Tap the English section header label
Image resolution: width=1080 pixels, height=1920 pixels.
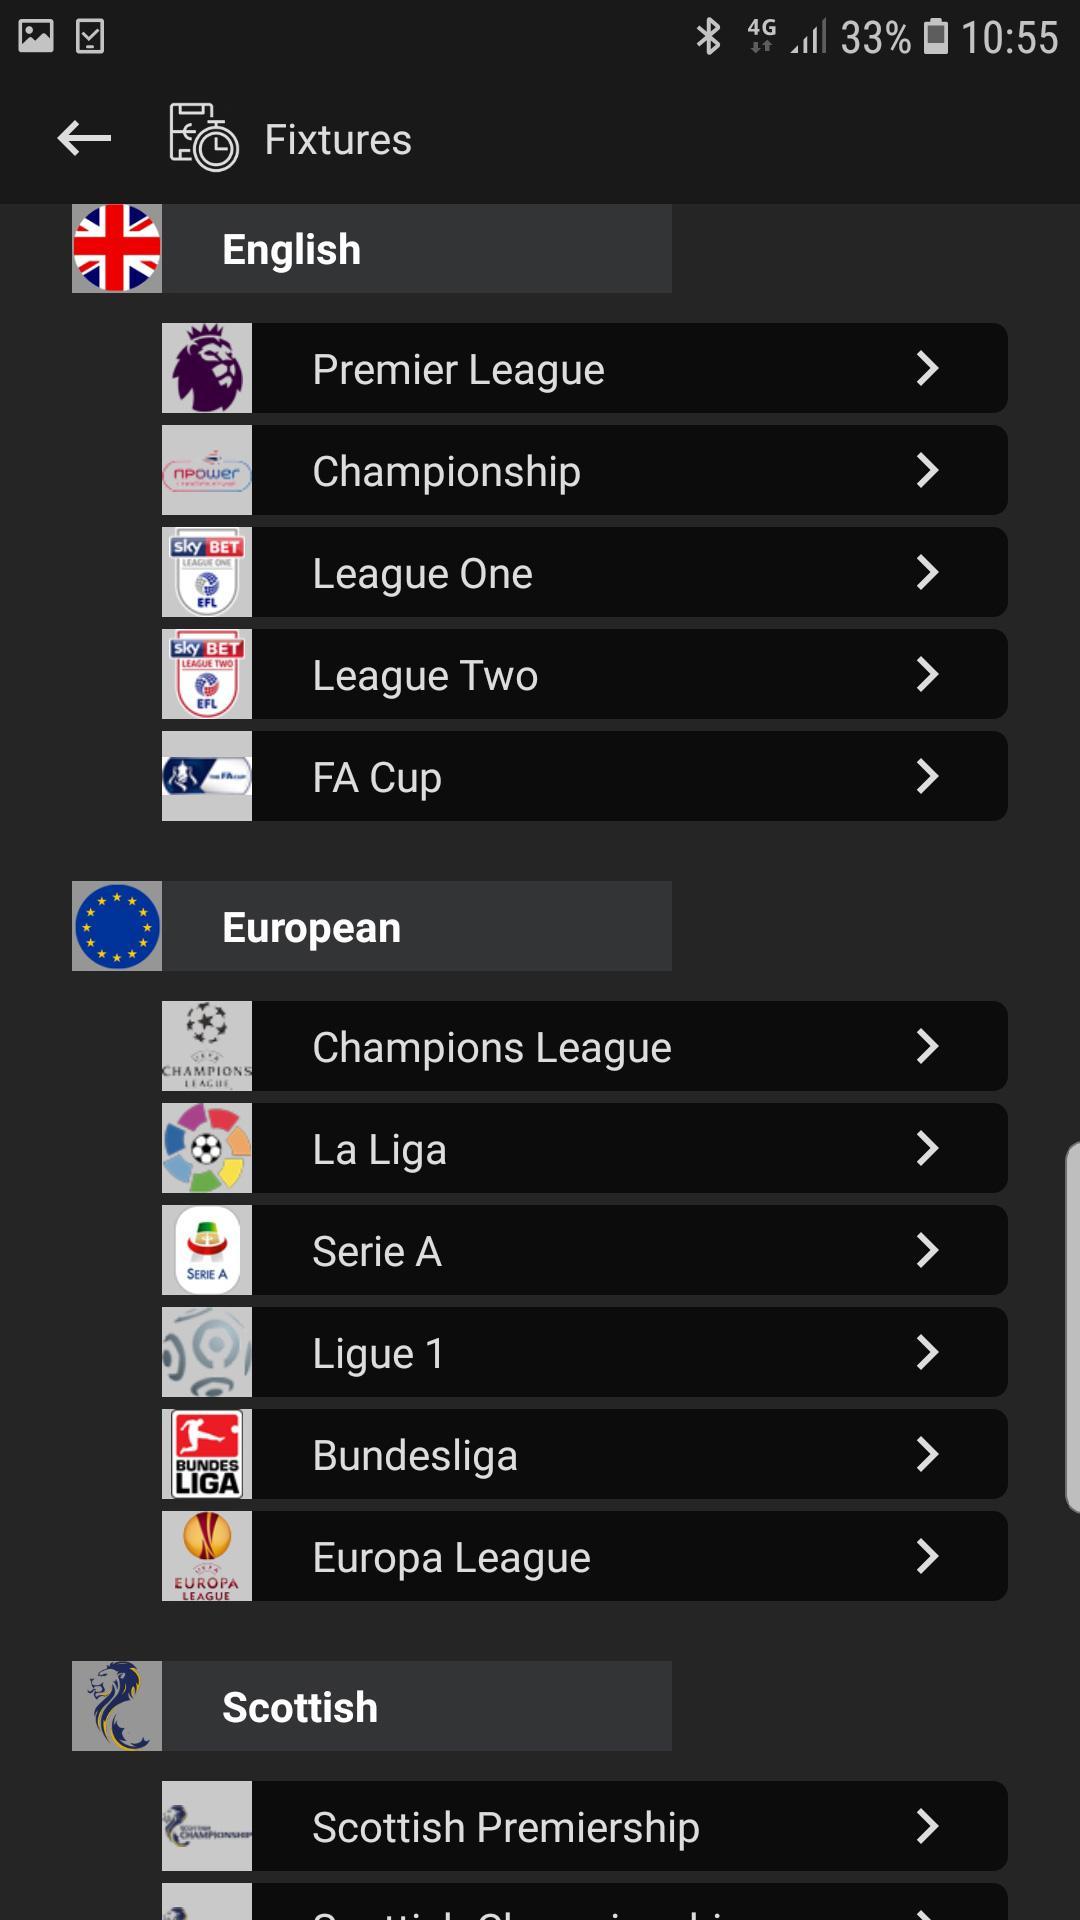291,250
